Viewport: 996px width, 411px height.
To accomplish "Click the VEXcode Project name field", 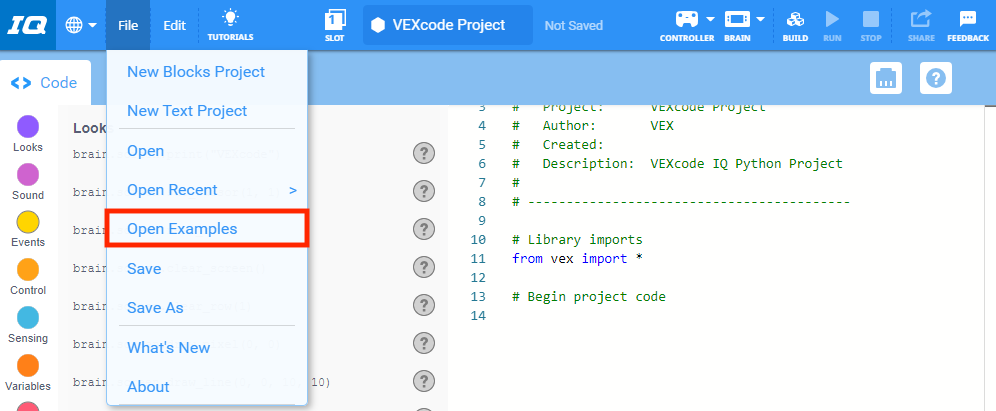I will click(x=448, y=25).
